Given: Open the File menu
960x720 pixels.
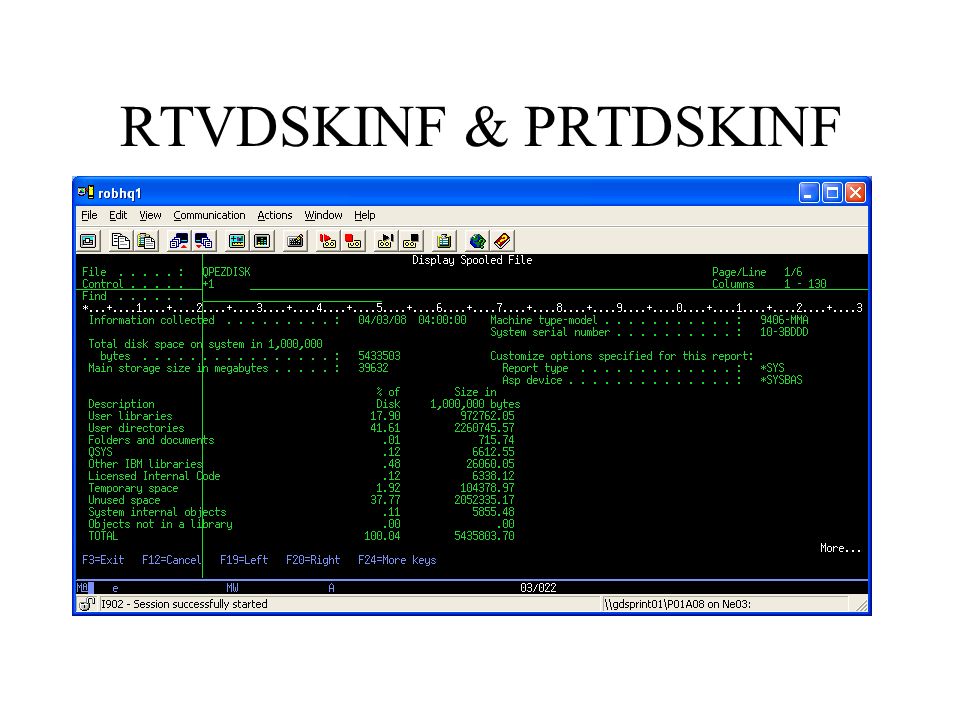Looking at the screenshot, I should point(89,215).
